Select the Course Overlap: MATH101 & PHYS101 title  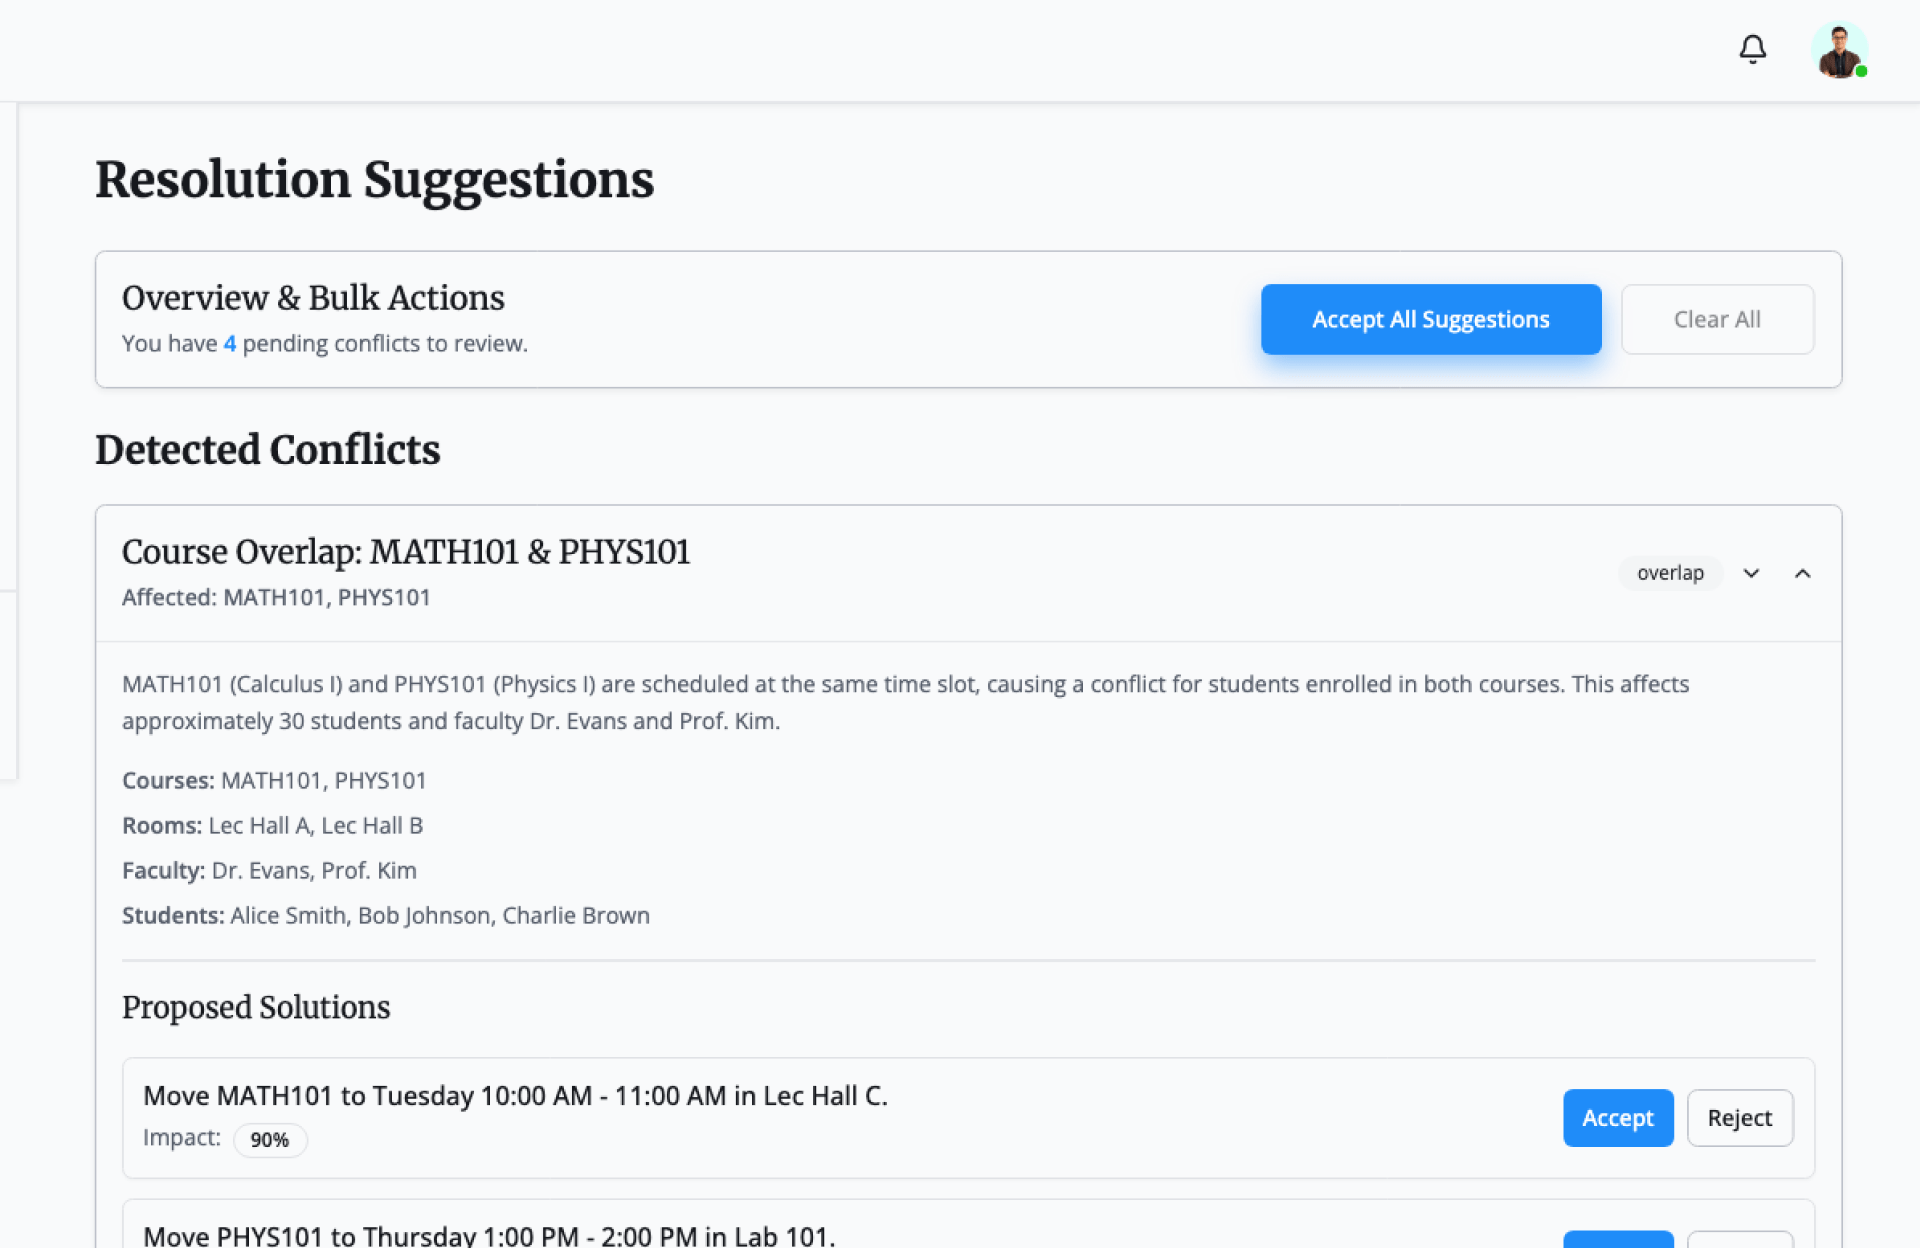coord(406,552)
